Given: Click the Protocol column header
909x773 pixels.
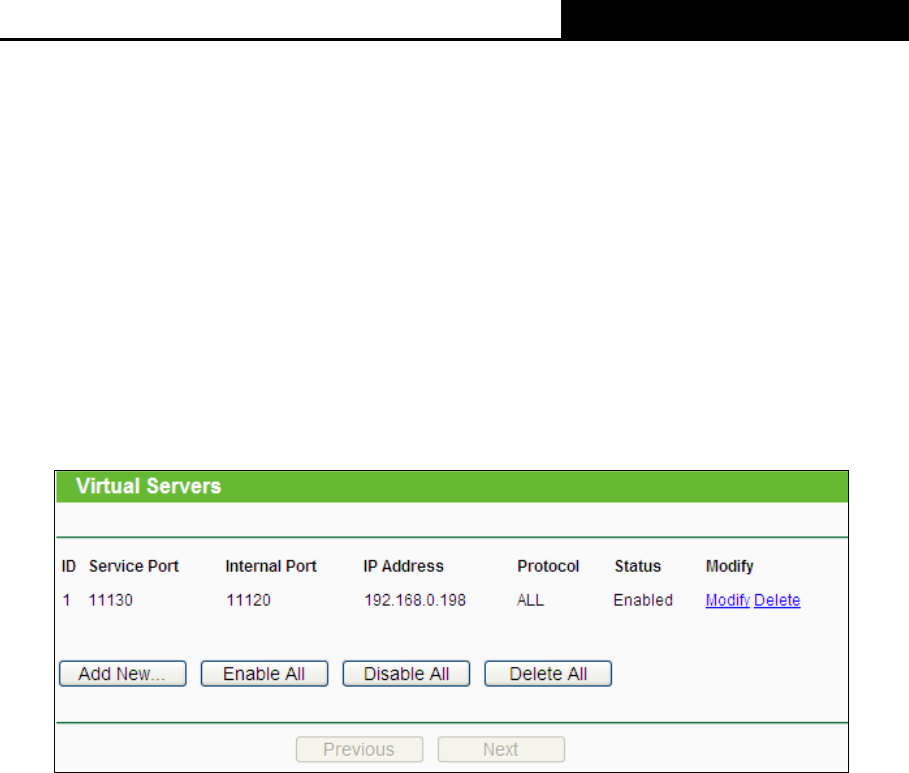Looking at the screenshot, I should click(x=548, y=566).
